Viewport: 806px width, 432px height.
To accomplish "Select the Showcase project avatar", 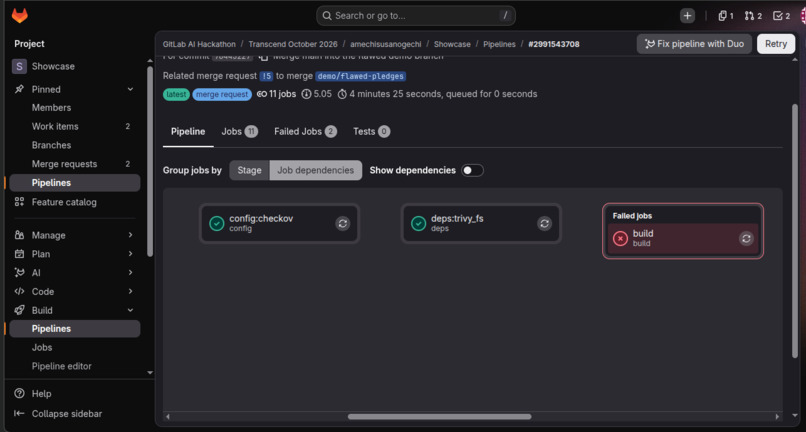I will (x=20, y=66).
